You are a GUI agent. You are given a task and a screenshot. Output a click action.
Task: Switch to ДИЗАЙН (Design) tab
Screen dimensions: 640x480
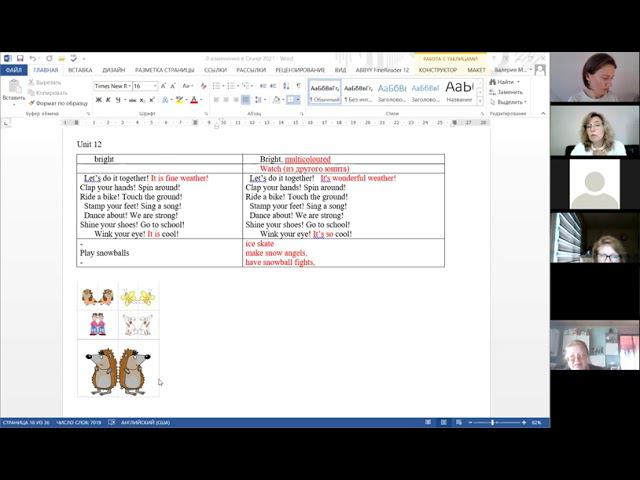pos(113,70)
